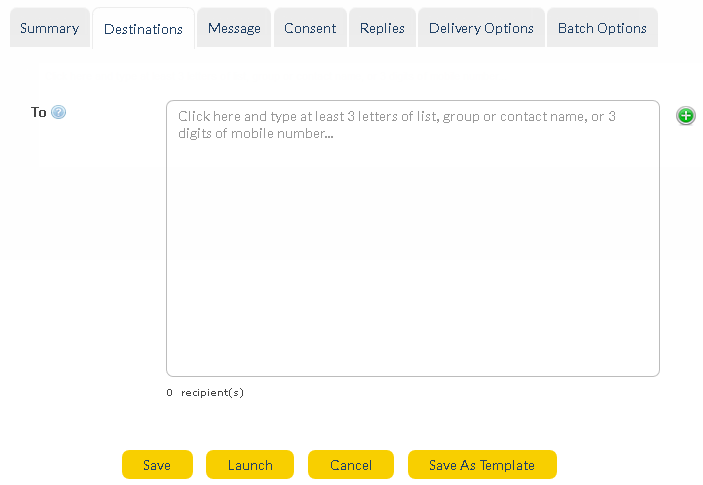
Task: Switch to Batch Options tab
Action: click(x=602, y=28)
